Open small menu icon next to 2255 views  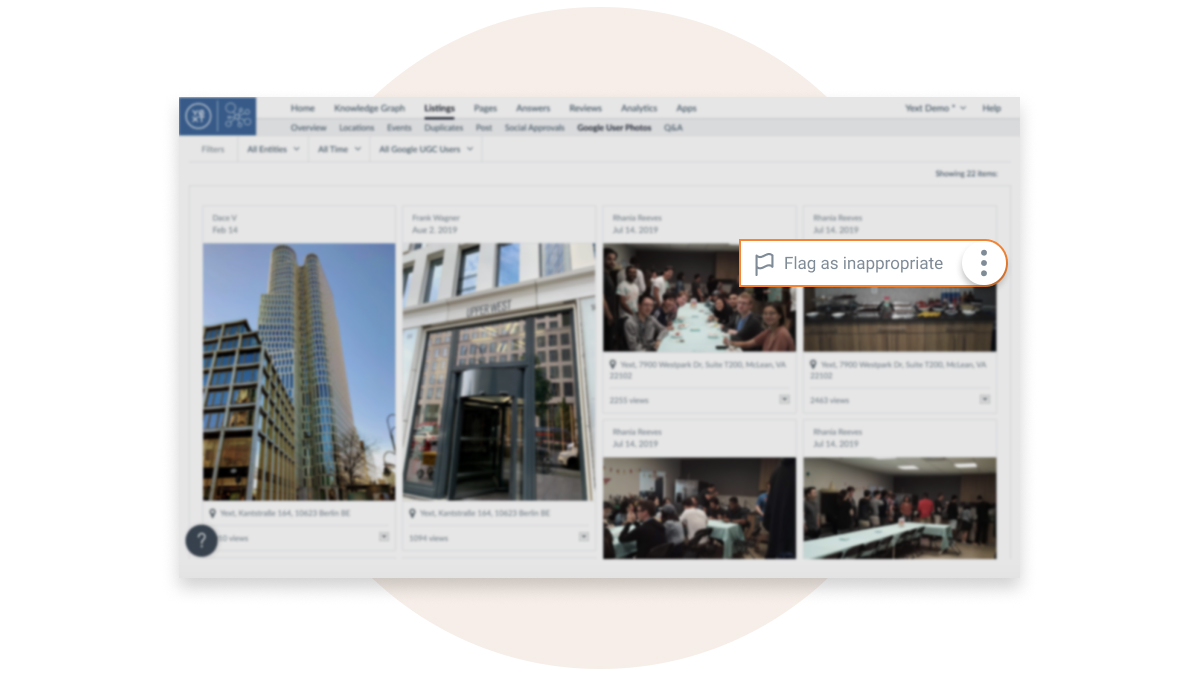(x=784, y=399)
